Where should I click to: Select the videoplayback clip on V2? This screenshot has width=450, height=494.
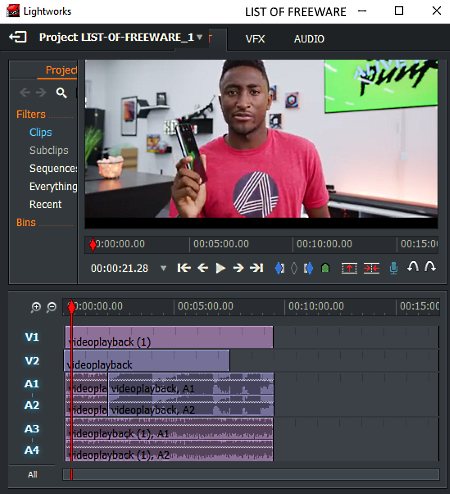(147, 361)
